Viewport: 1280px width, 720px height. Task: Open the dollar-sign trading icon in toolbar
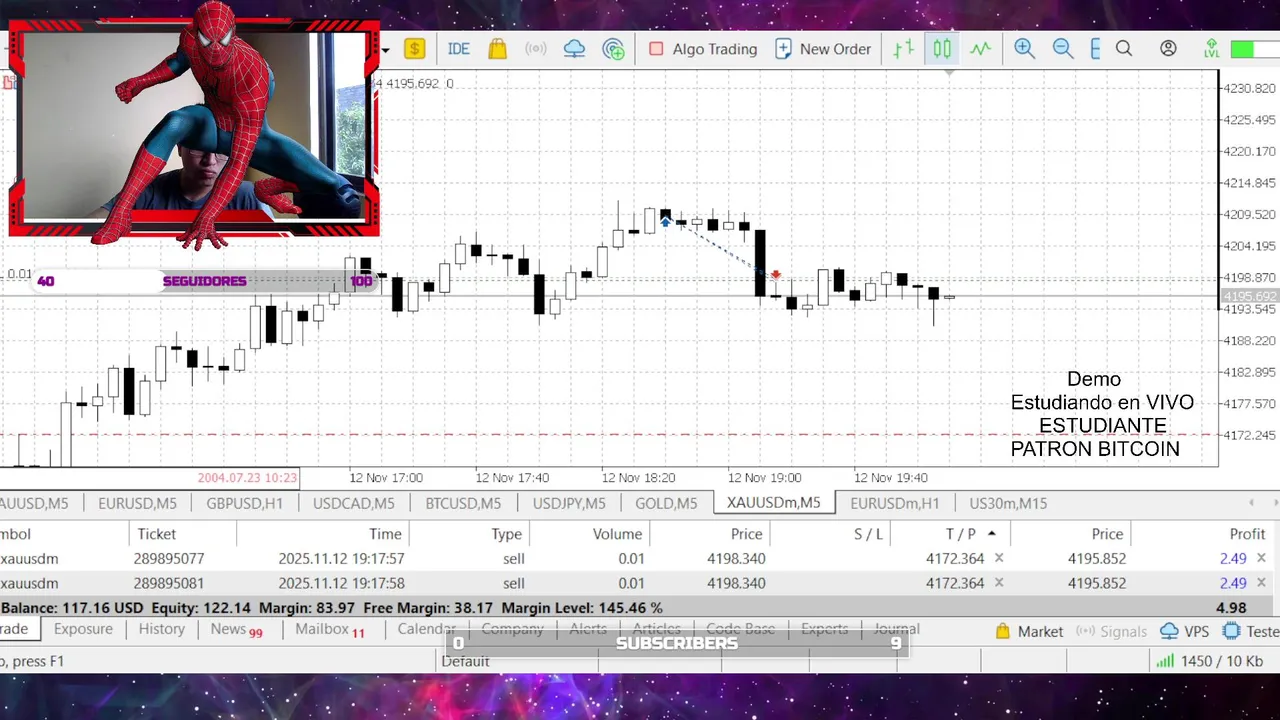pos(414,49)
